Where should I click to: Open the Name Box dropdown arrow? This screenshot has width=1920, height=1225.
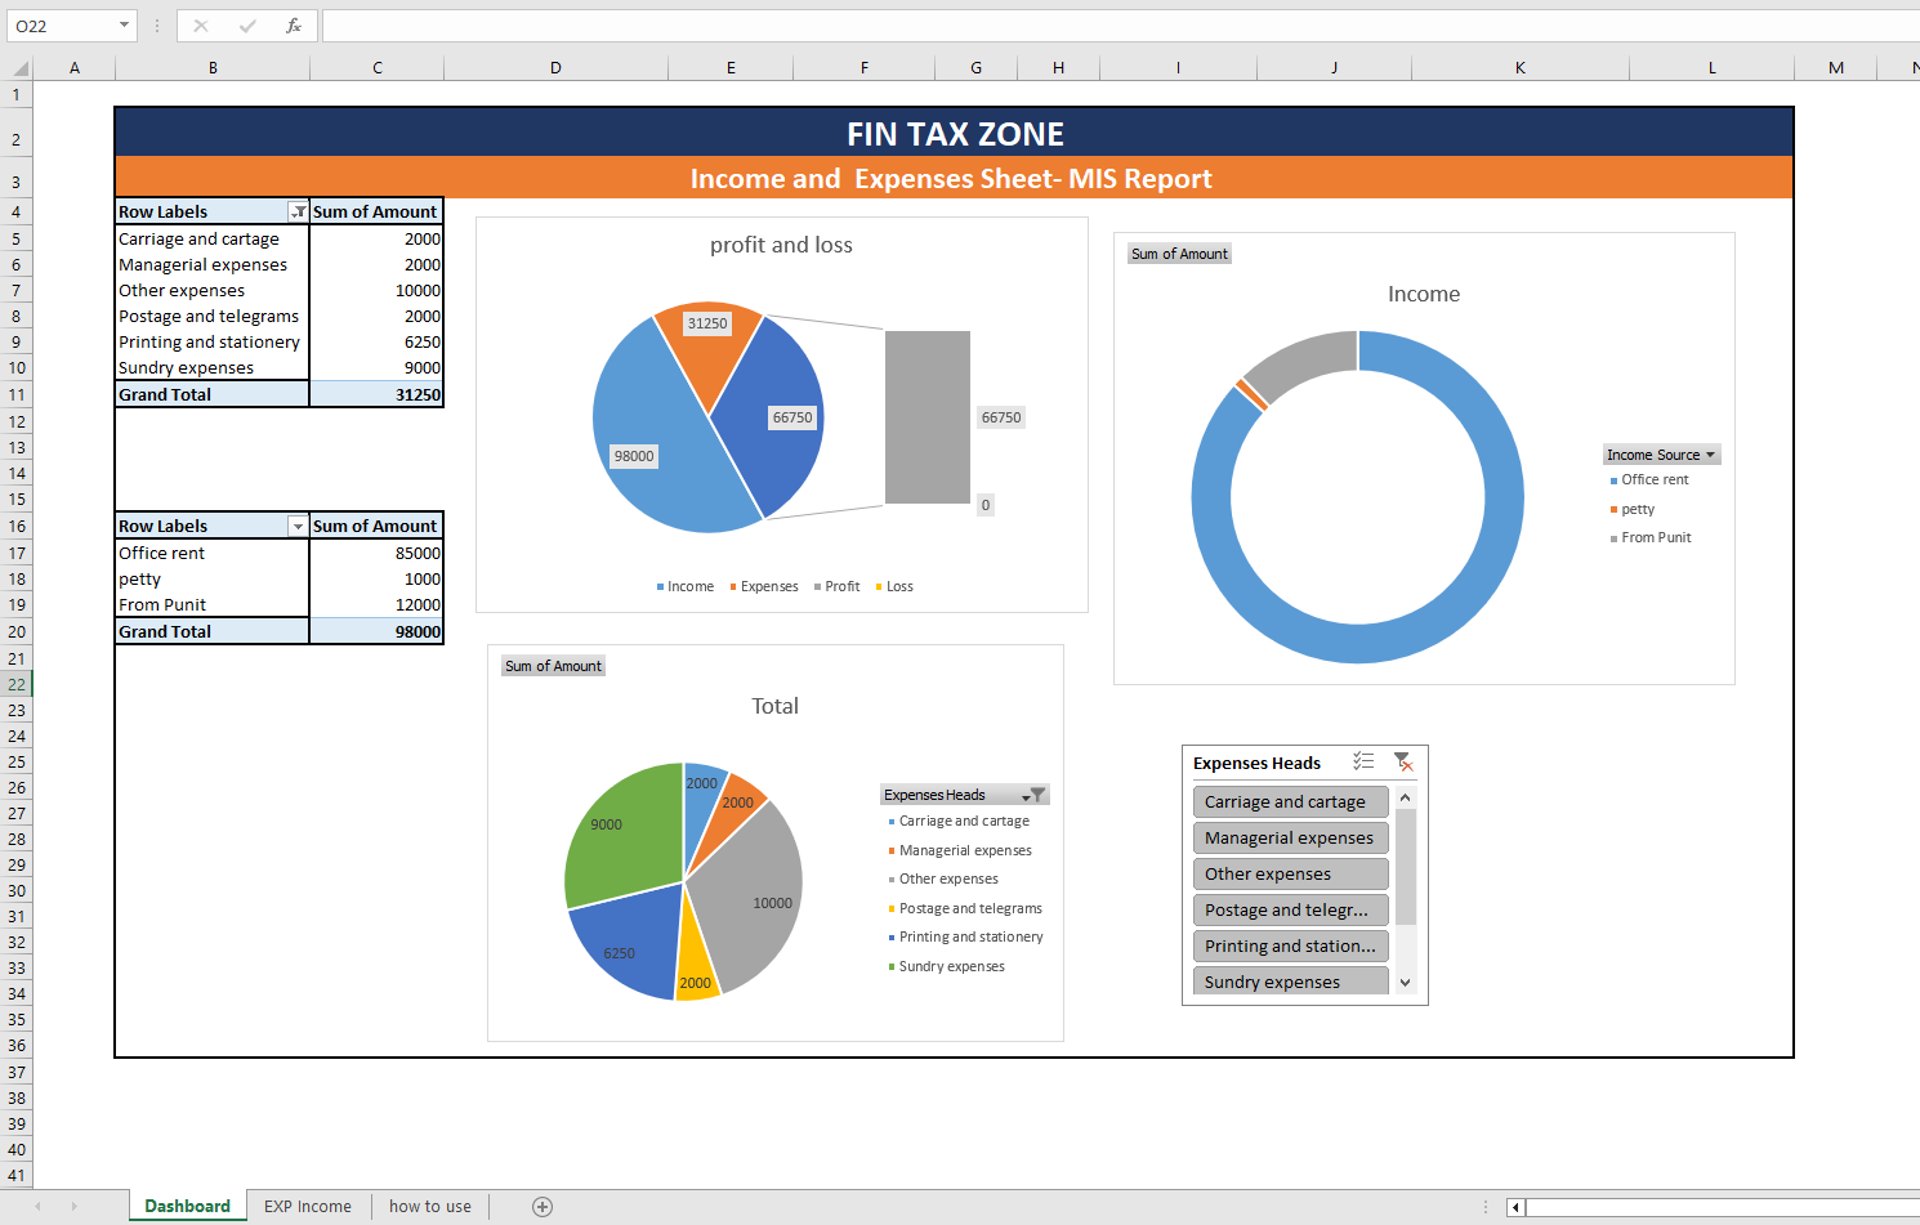[x=124, y=25]
